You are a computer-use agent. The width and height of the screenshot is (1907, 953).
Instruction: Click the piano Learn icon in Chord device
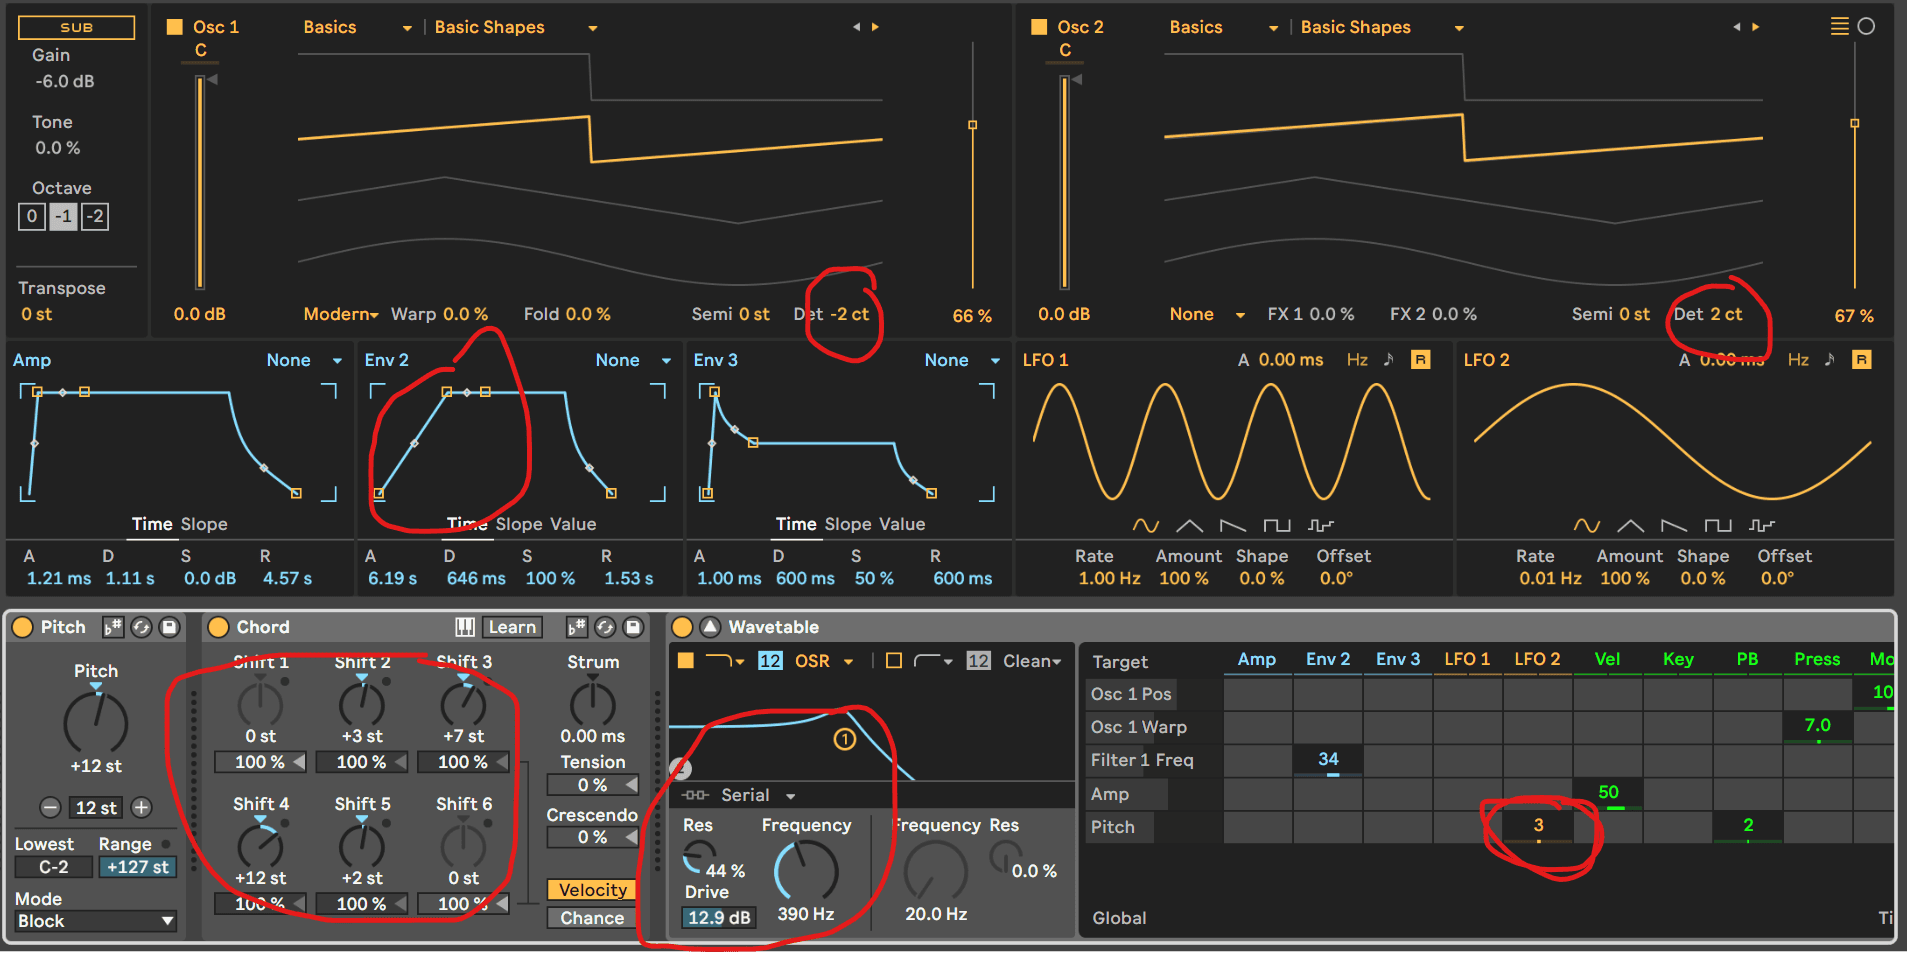(x=464, y=627)
